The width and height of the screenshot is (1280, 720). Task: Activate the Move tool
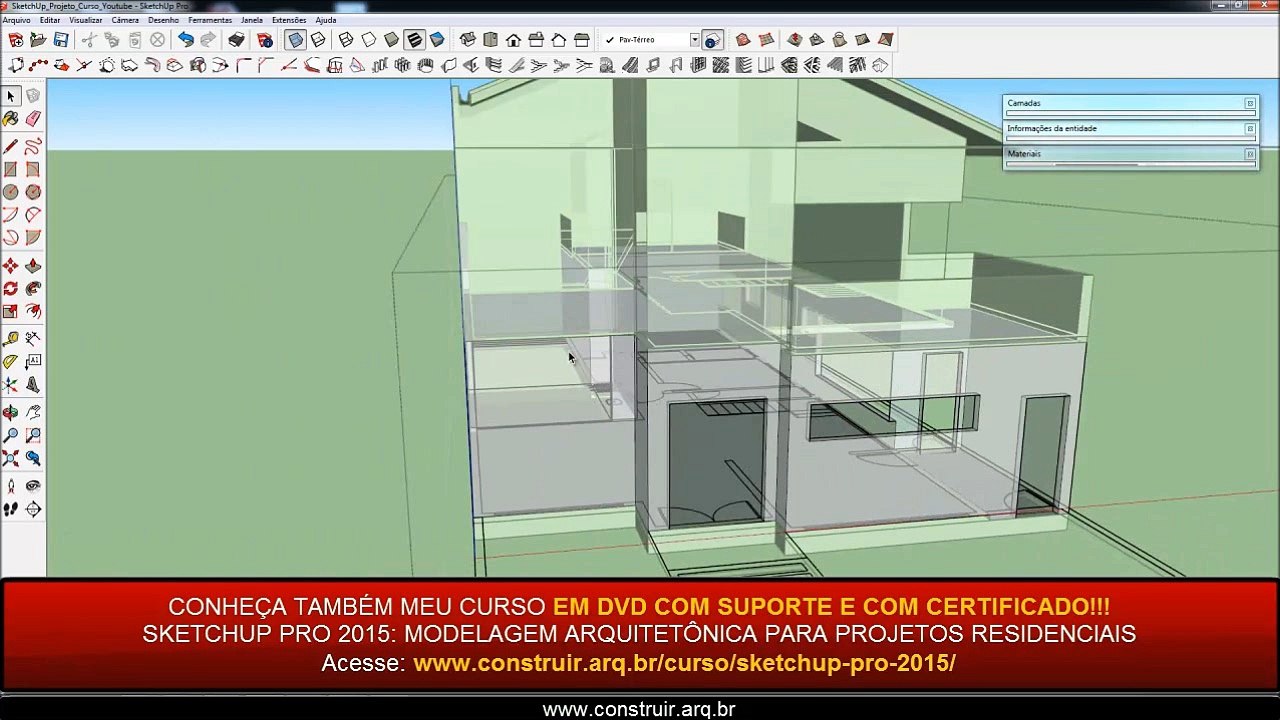point(11,266)
